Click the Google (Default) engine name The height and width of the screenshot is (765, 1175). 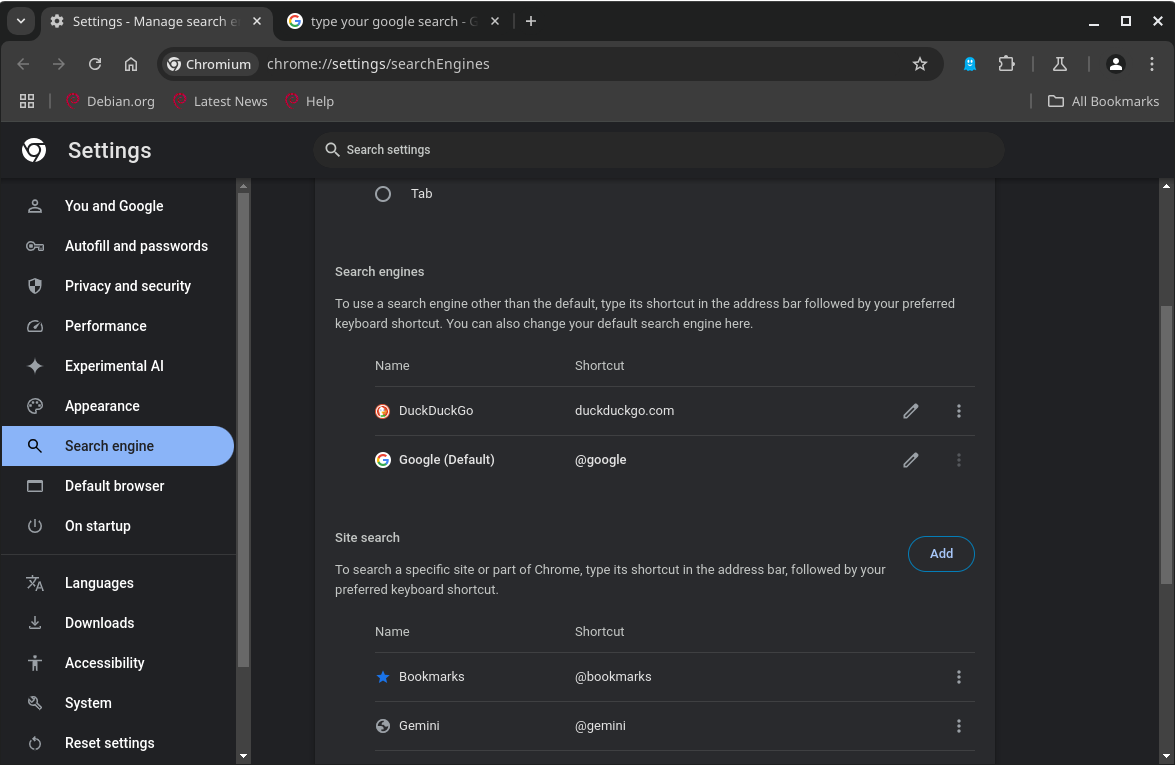point(447,460)
